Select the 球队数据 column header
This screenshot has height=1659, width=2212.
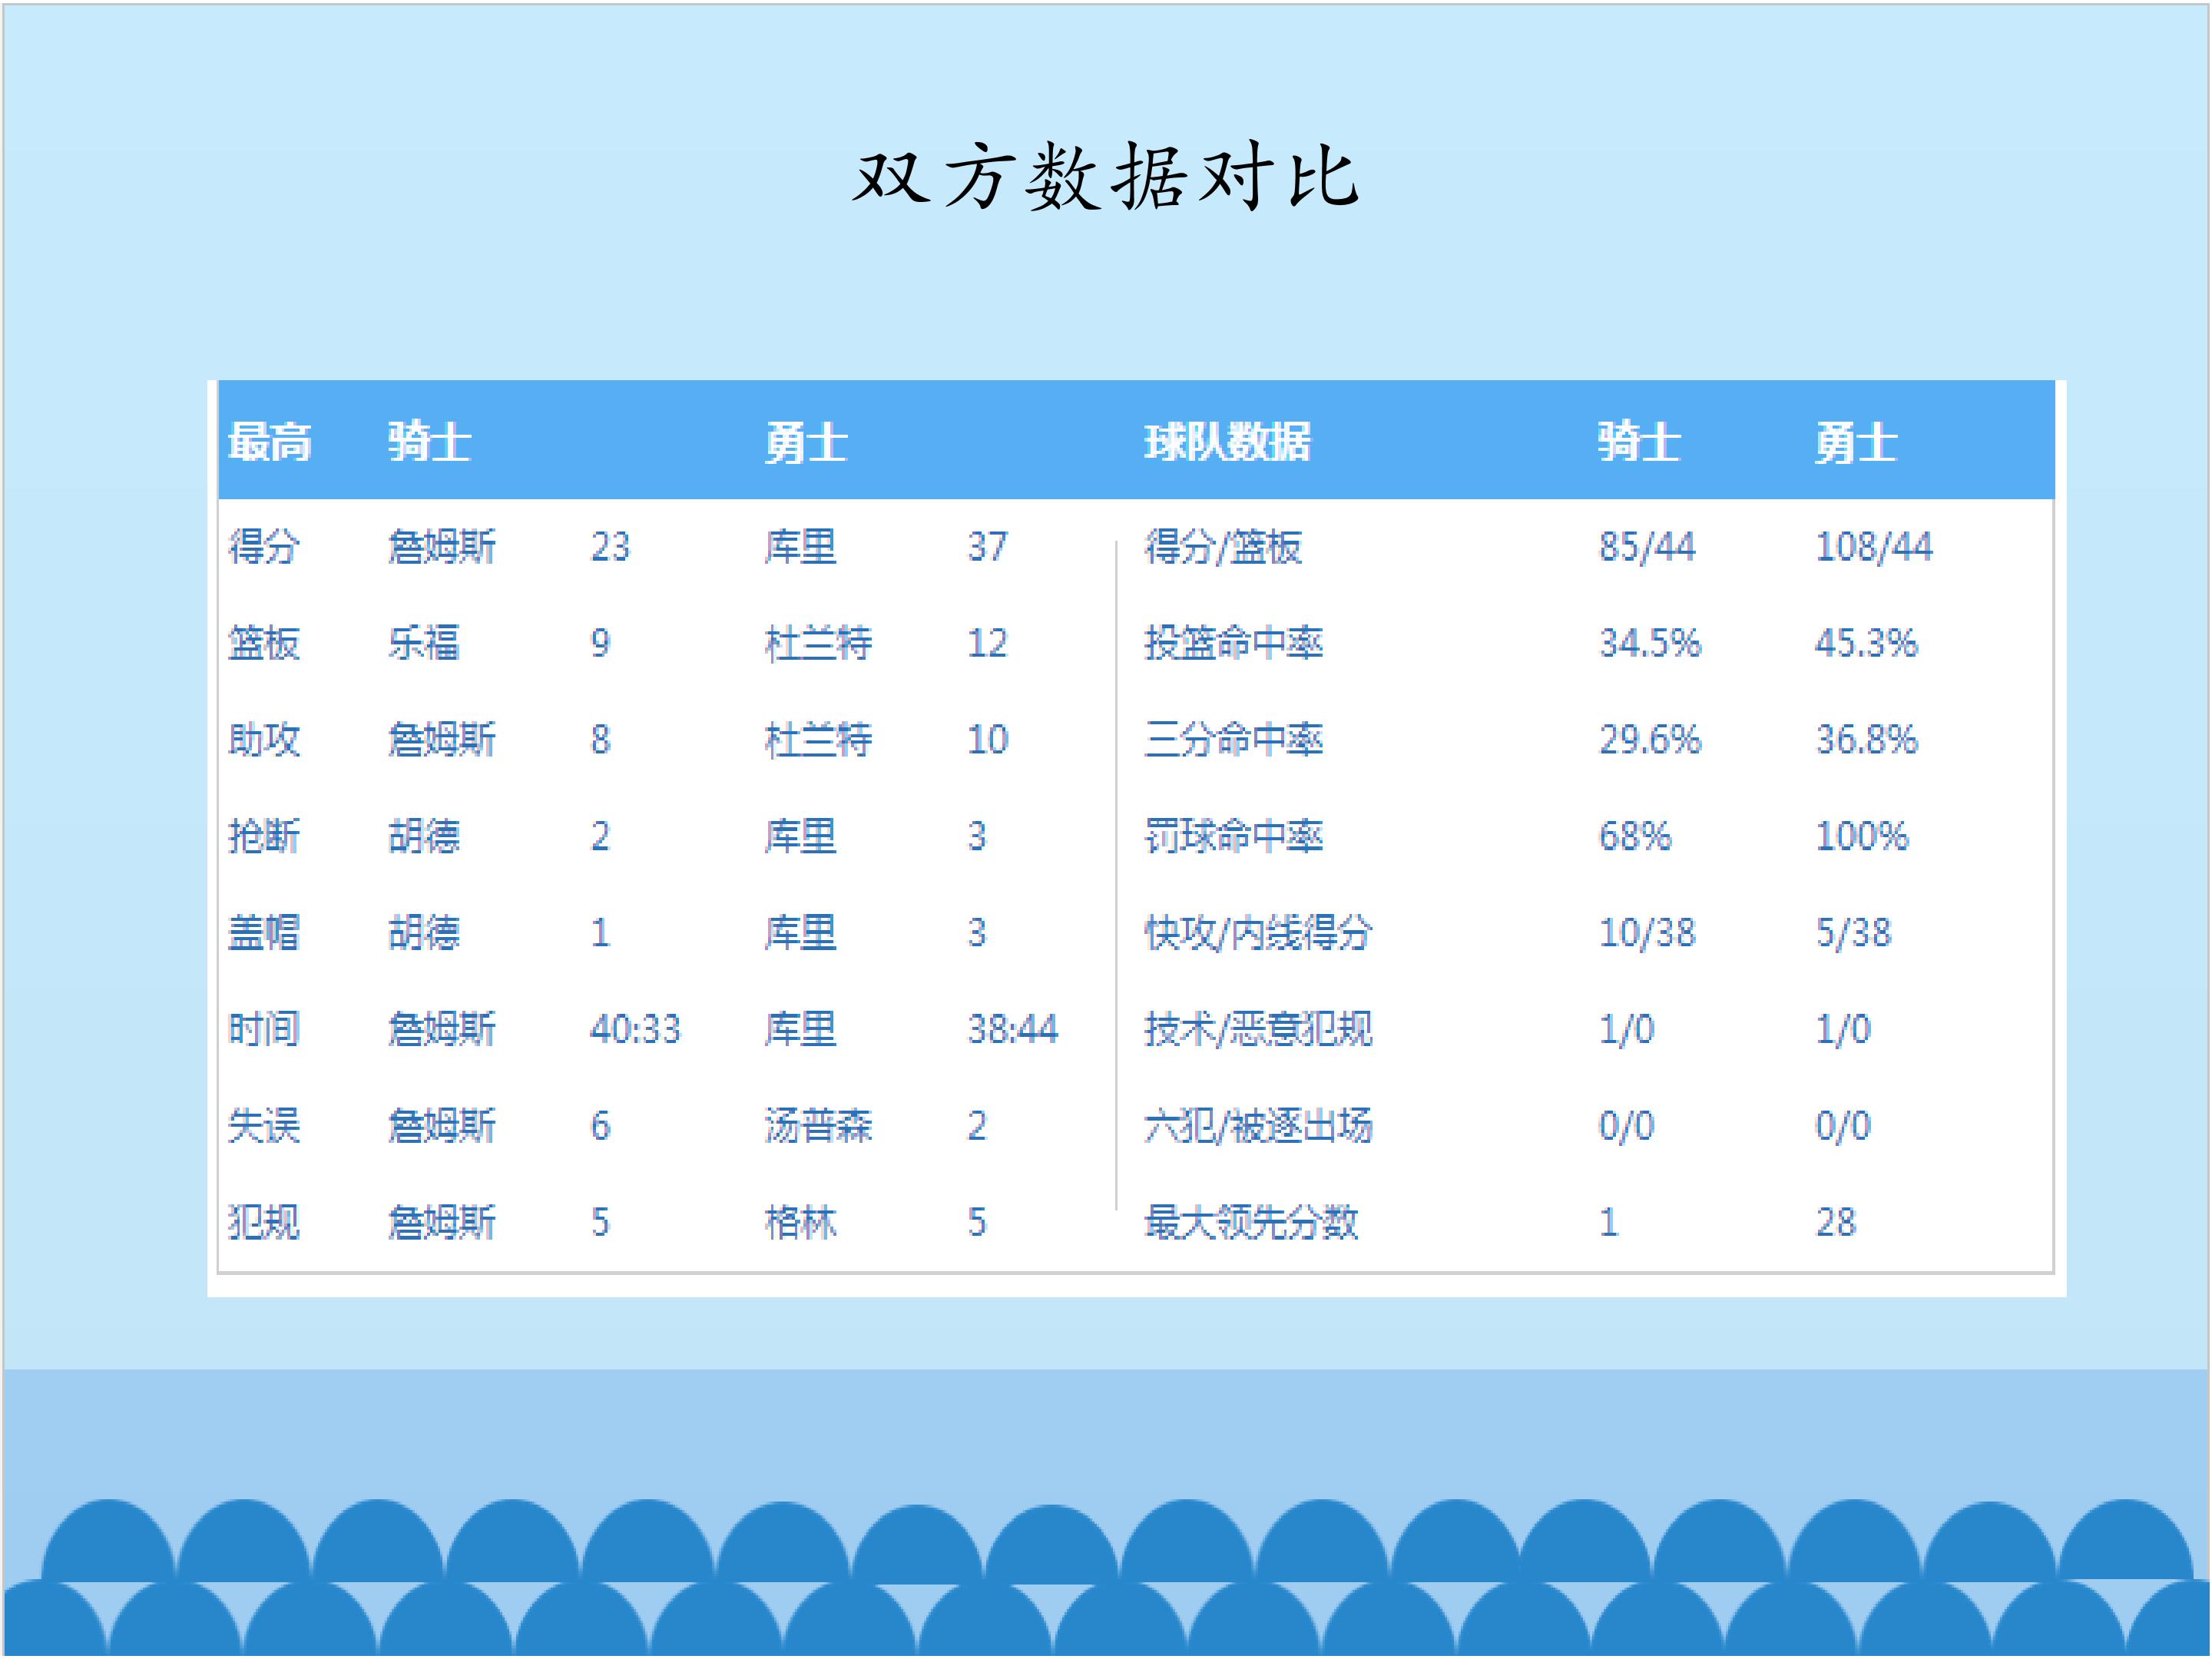pos(1227,442)
